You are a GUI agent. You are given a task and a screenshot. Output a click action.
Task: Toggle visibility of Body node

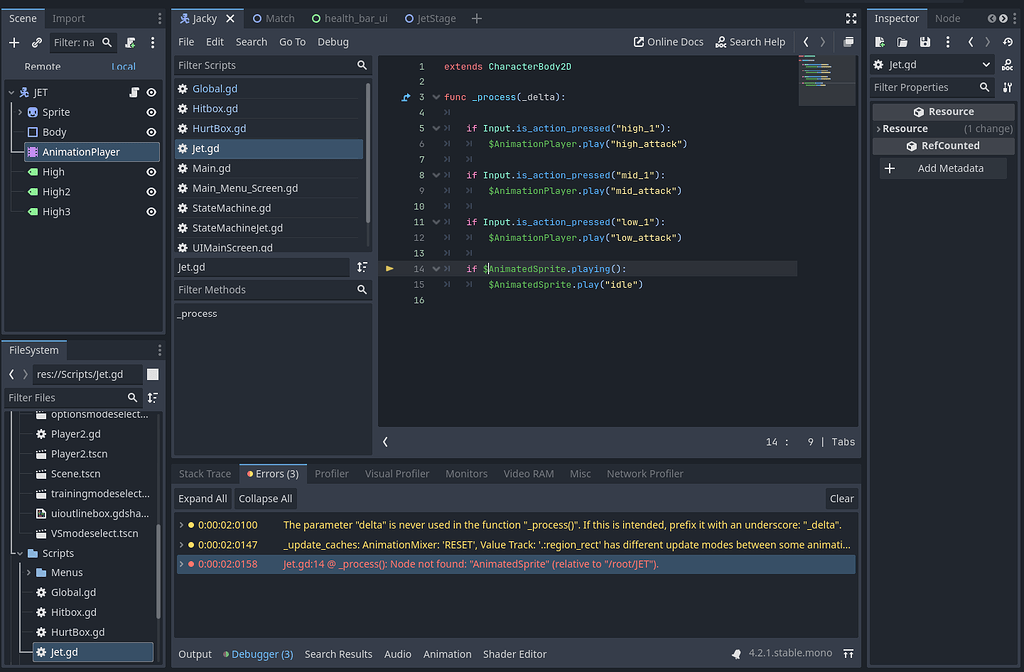coord(151,132)
